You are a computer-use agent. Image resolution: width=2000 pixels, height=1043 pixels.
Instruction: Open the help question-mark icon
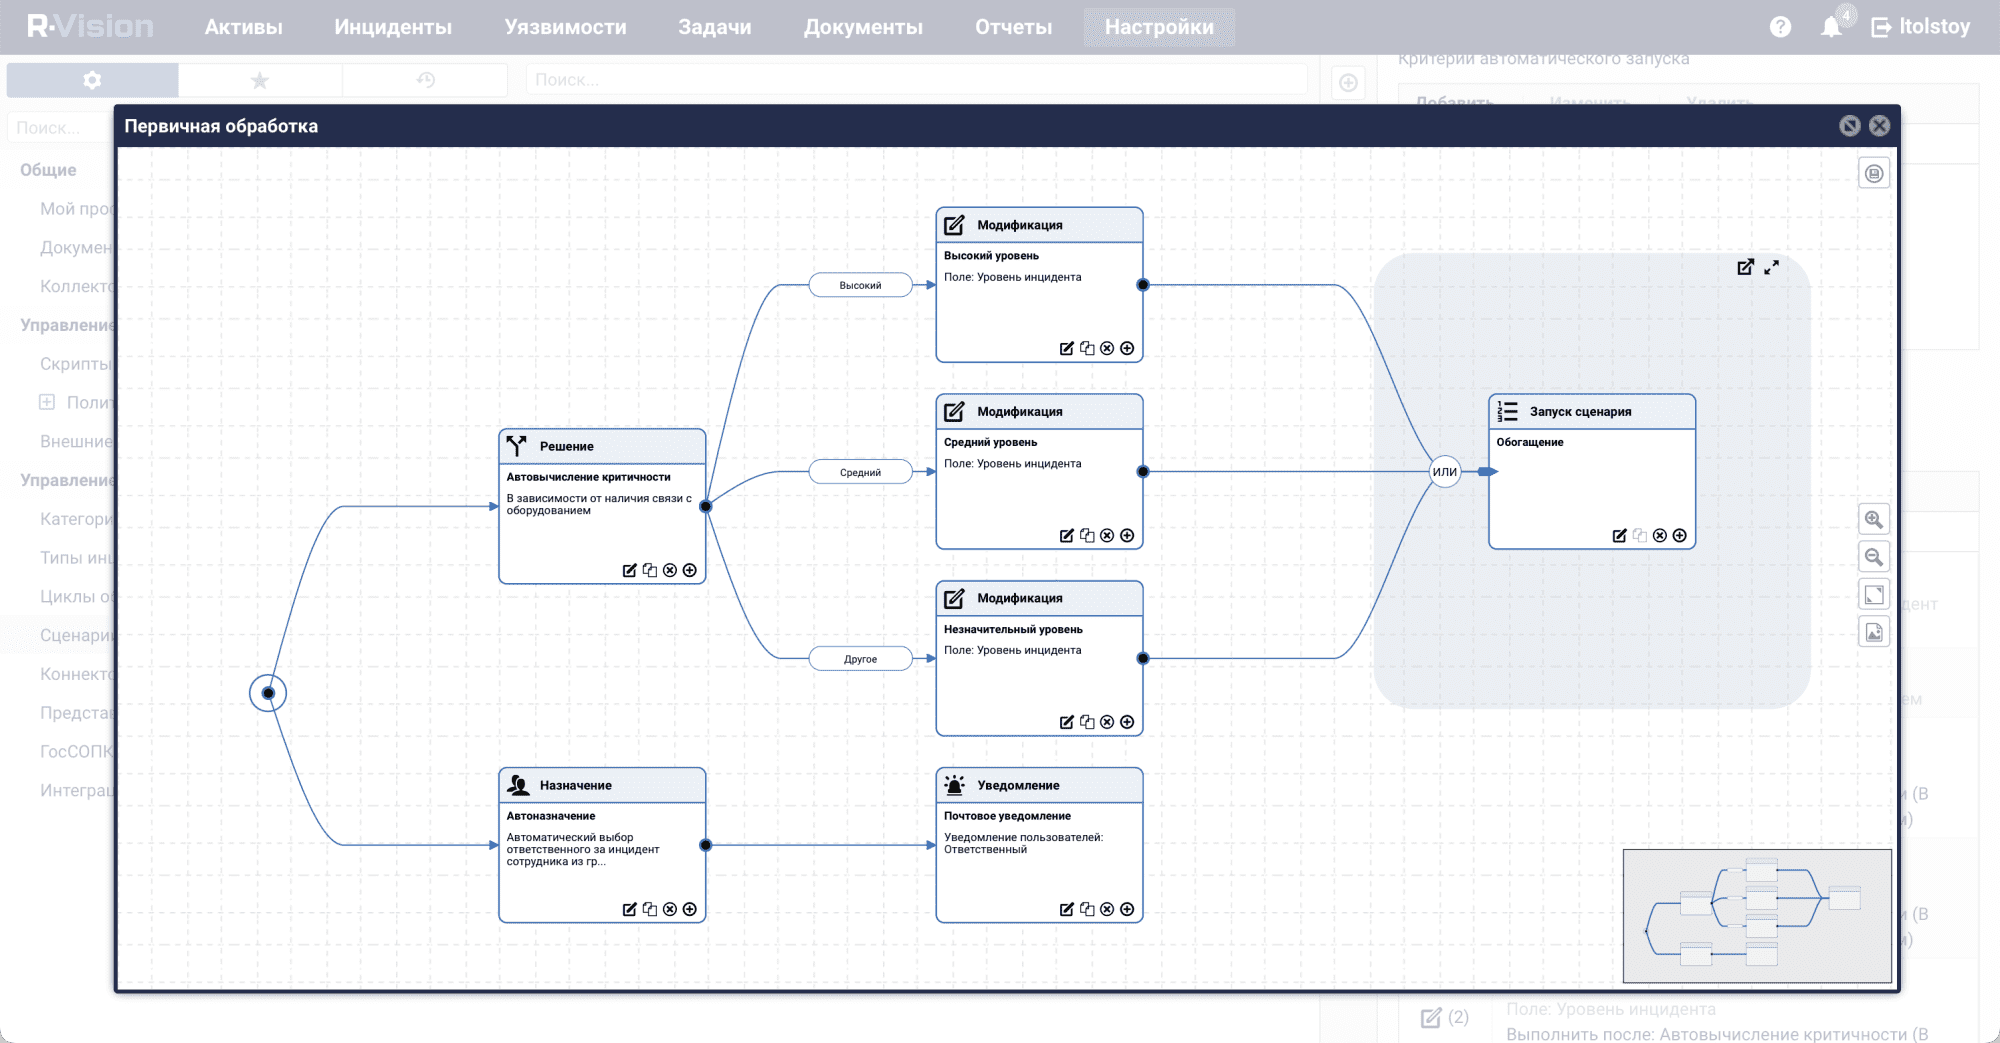(1780, 27)
